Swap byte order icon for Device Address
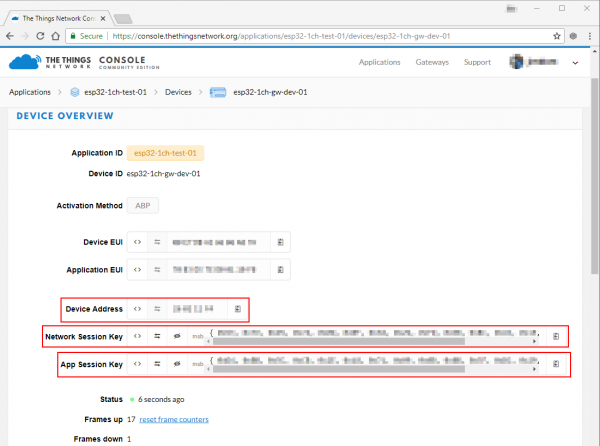The height and width of the screenshot is (446, 600). click(x=157, y=309)
